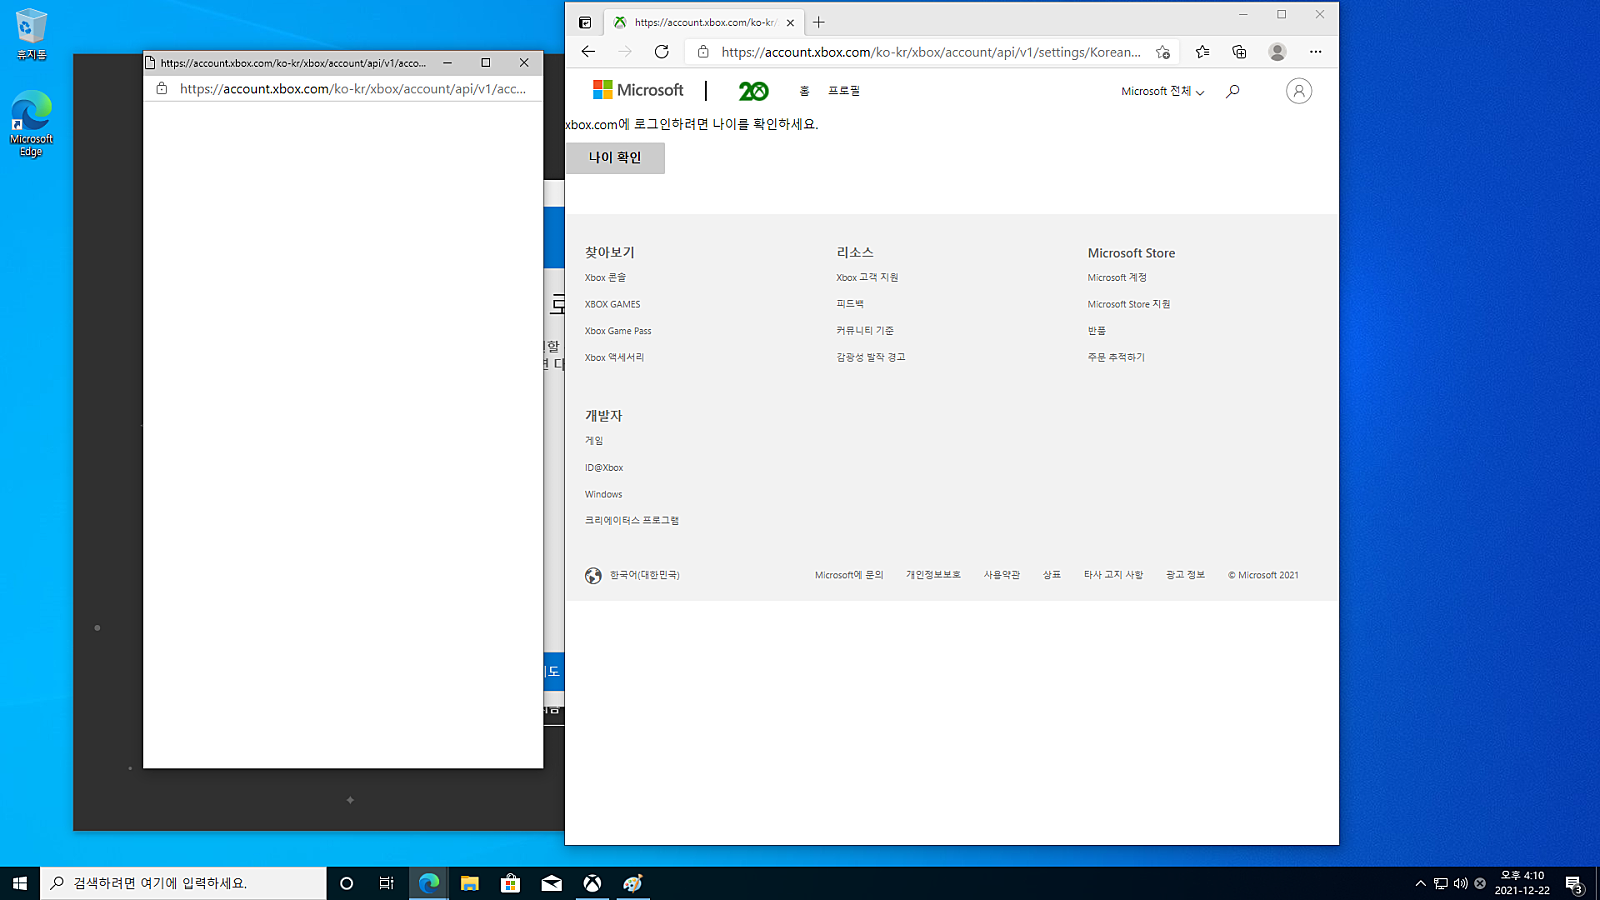Close the account.xbox.com tab
1600x900 pixels.
pyautogui.click(x=790, y=22)
